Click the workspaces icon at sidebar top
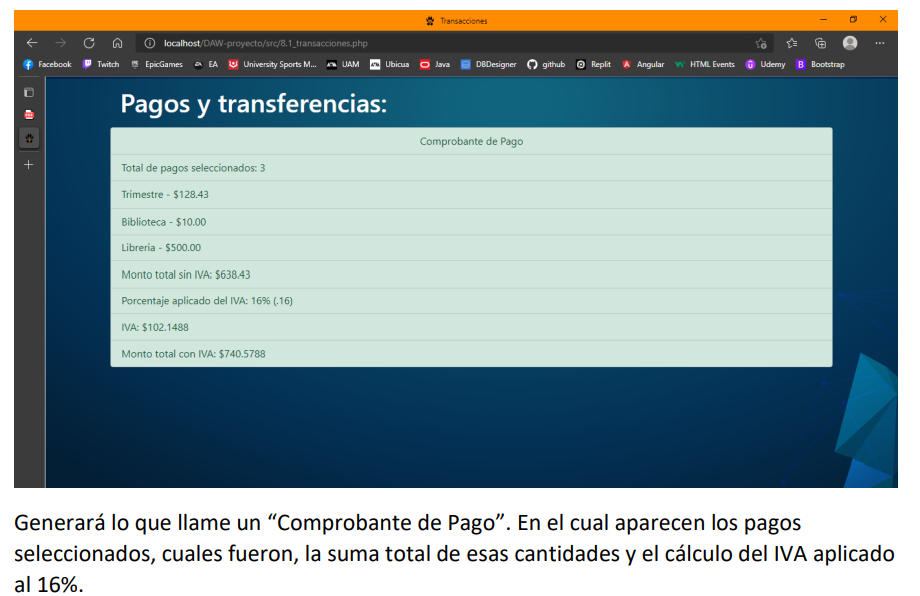The image size is (920, 596). click(28, 91)
